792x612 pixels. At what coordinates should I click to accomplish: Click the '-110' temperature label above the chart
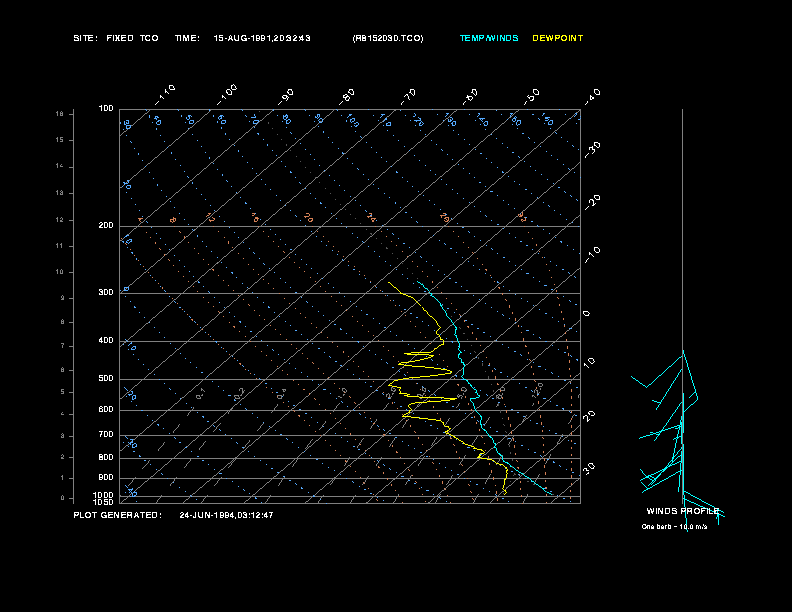(165, 95)
